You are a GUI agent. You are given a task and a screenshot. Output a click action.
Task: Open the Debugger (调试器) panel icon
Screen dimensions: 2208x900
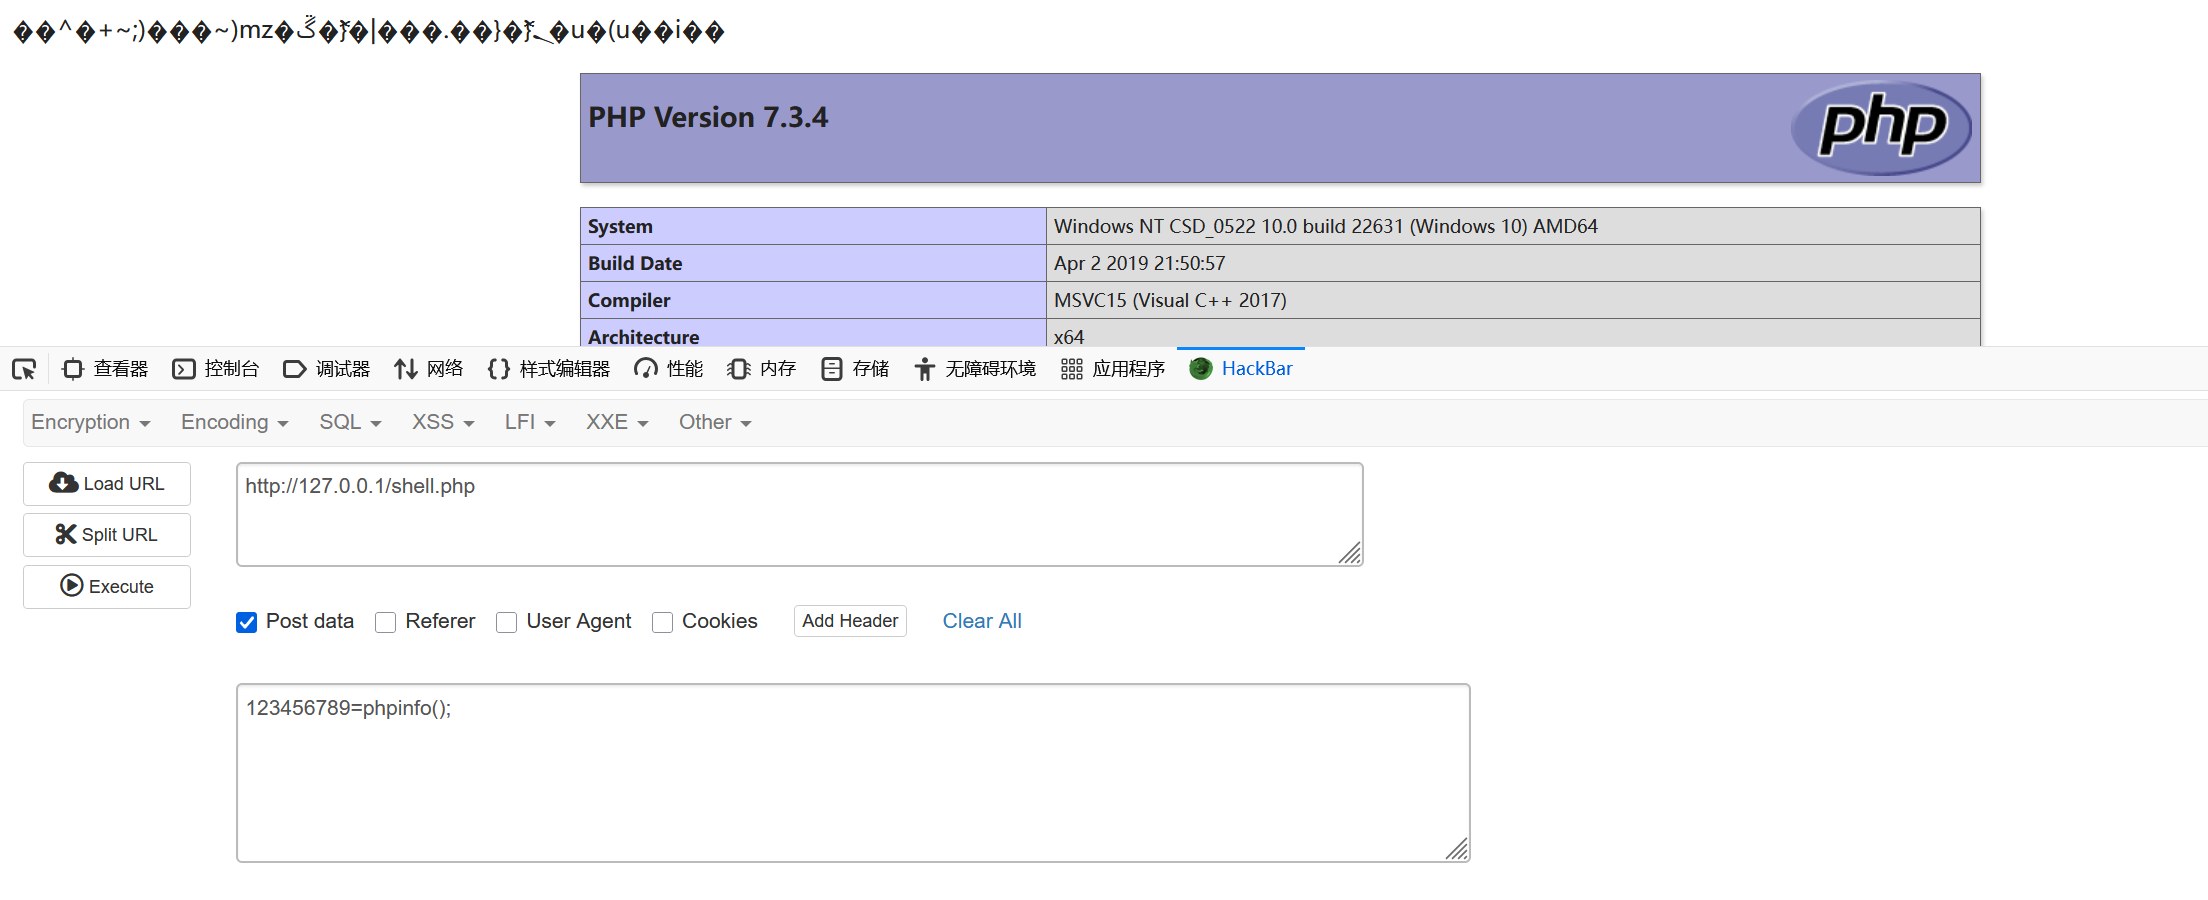(294, 369)
